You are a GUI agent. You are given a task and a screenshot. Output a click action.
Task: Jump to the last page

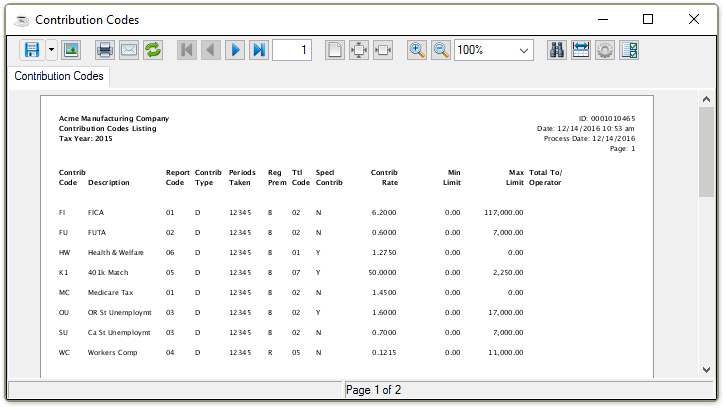[259, 50]
